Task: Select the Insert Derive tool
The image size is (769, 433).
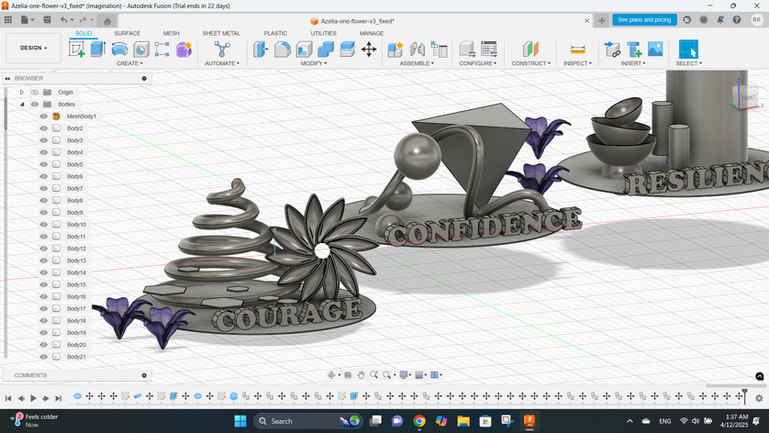Action: [x=612, y=49]
